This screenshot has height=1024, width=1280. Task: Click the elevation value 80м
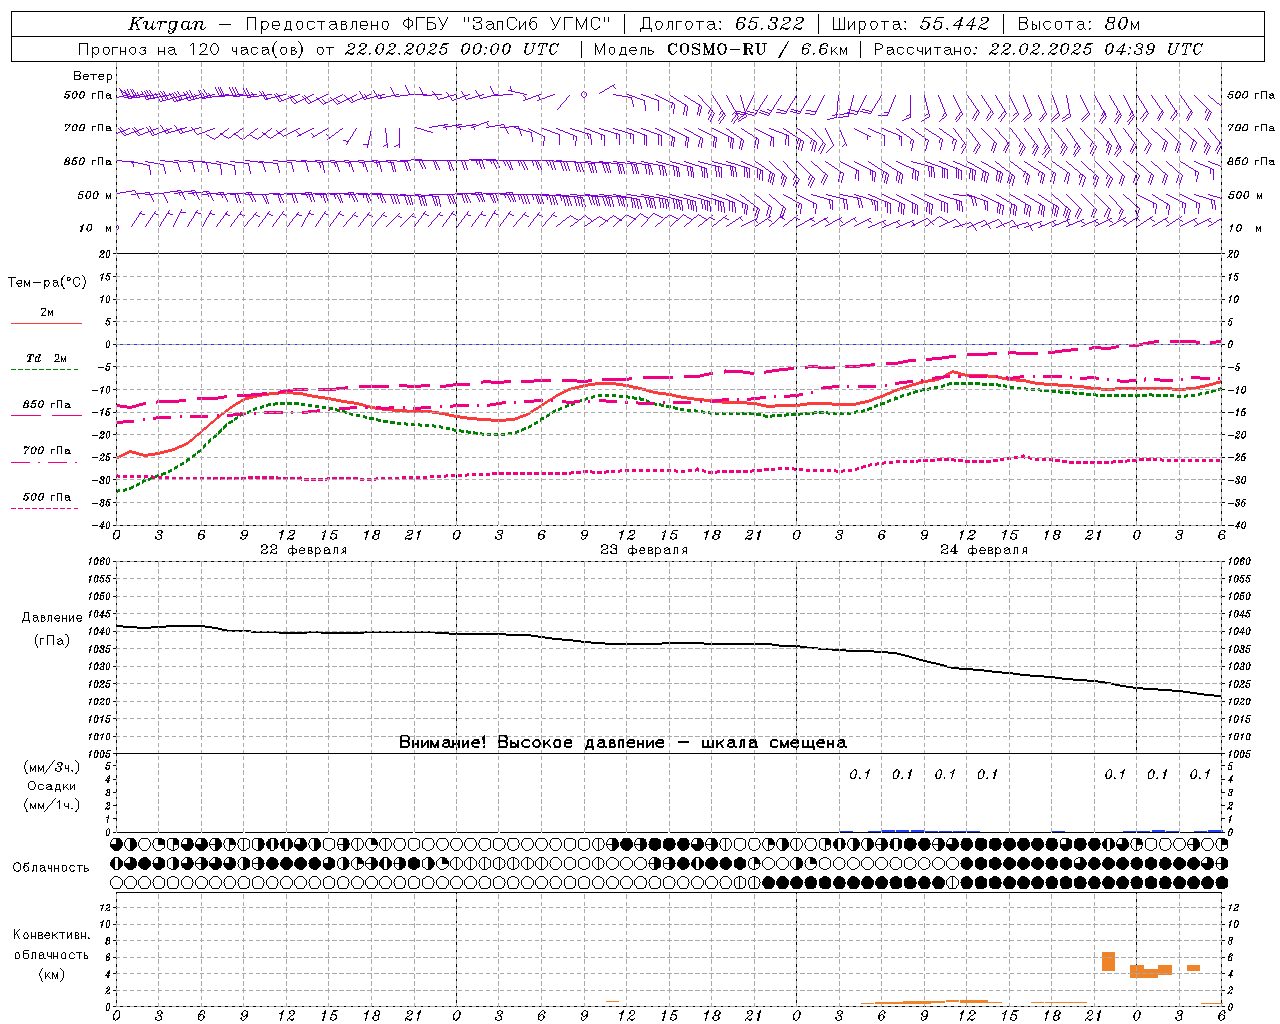[x=1123, y=24]
